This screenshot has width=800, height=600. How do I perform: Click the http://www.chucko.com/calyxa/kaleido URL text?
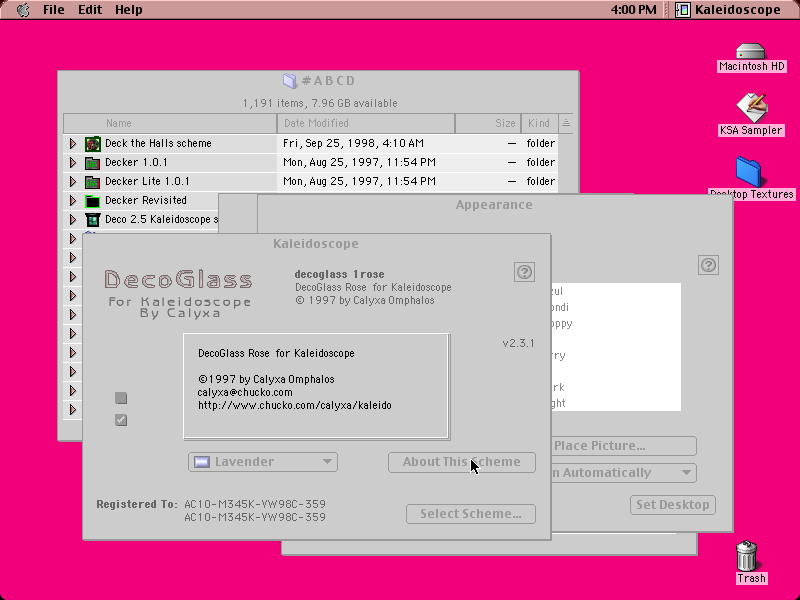coord(295,405)
